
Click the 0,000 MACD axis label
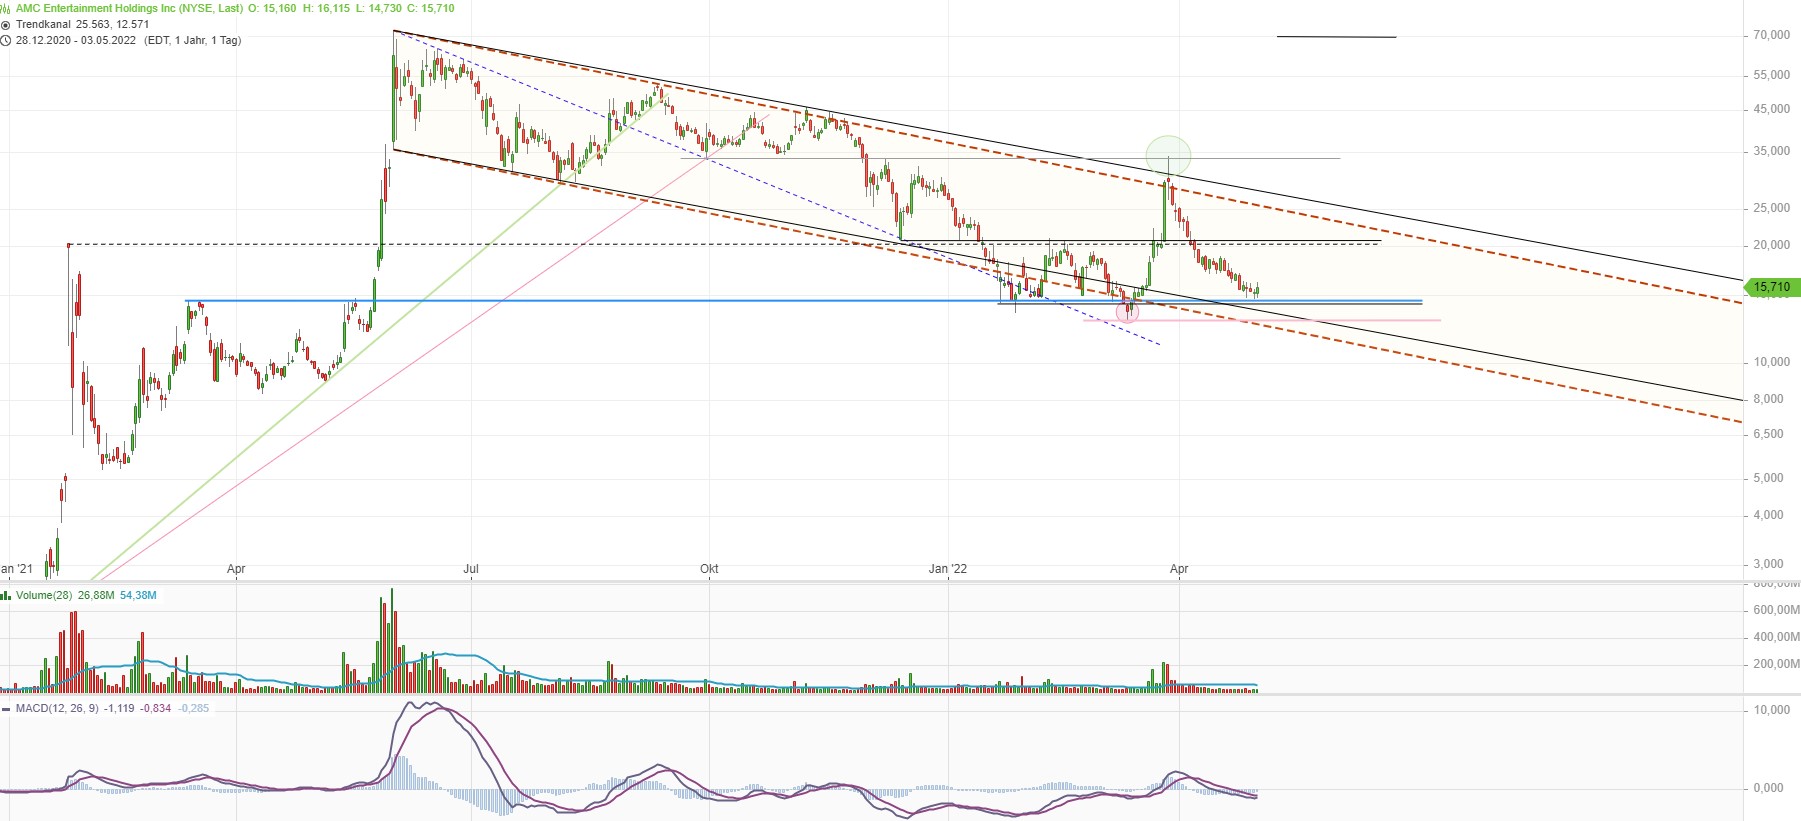[1768, 788]
